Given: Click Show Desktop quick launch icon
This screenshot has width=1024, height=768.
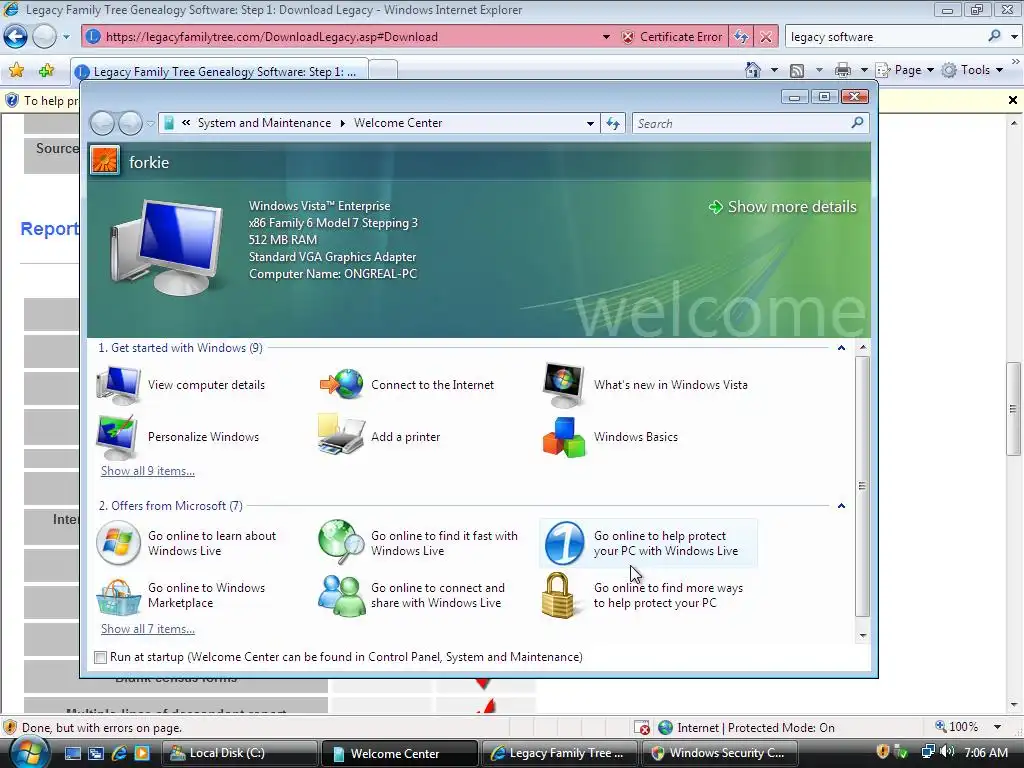Looking at the screenshot, I should (72, 753).
